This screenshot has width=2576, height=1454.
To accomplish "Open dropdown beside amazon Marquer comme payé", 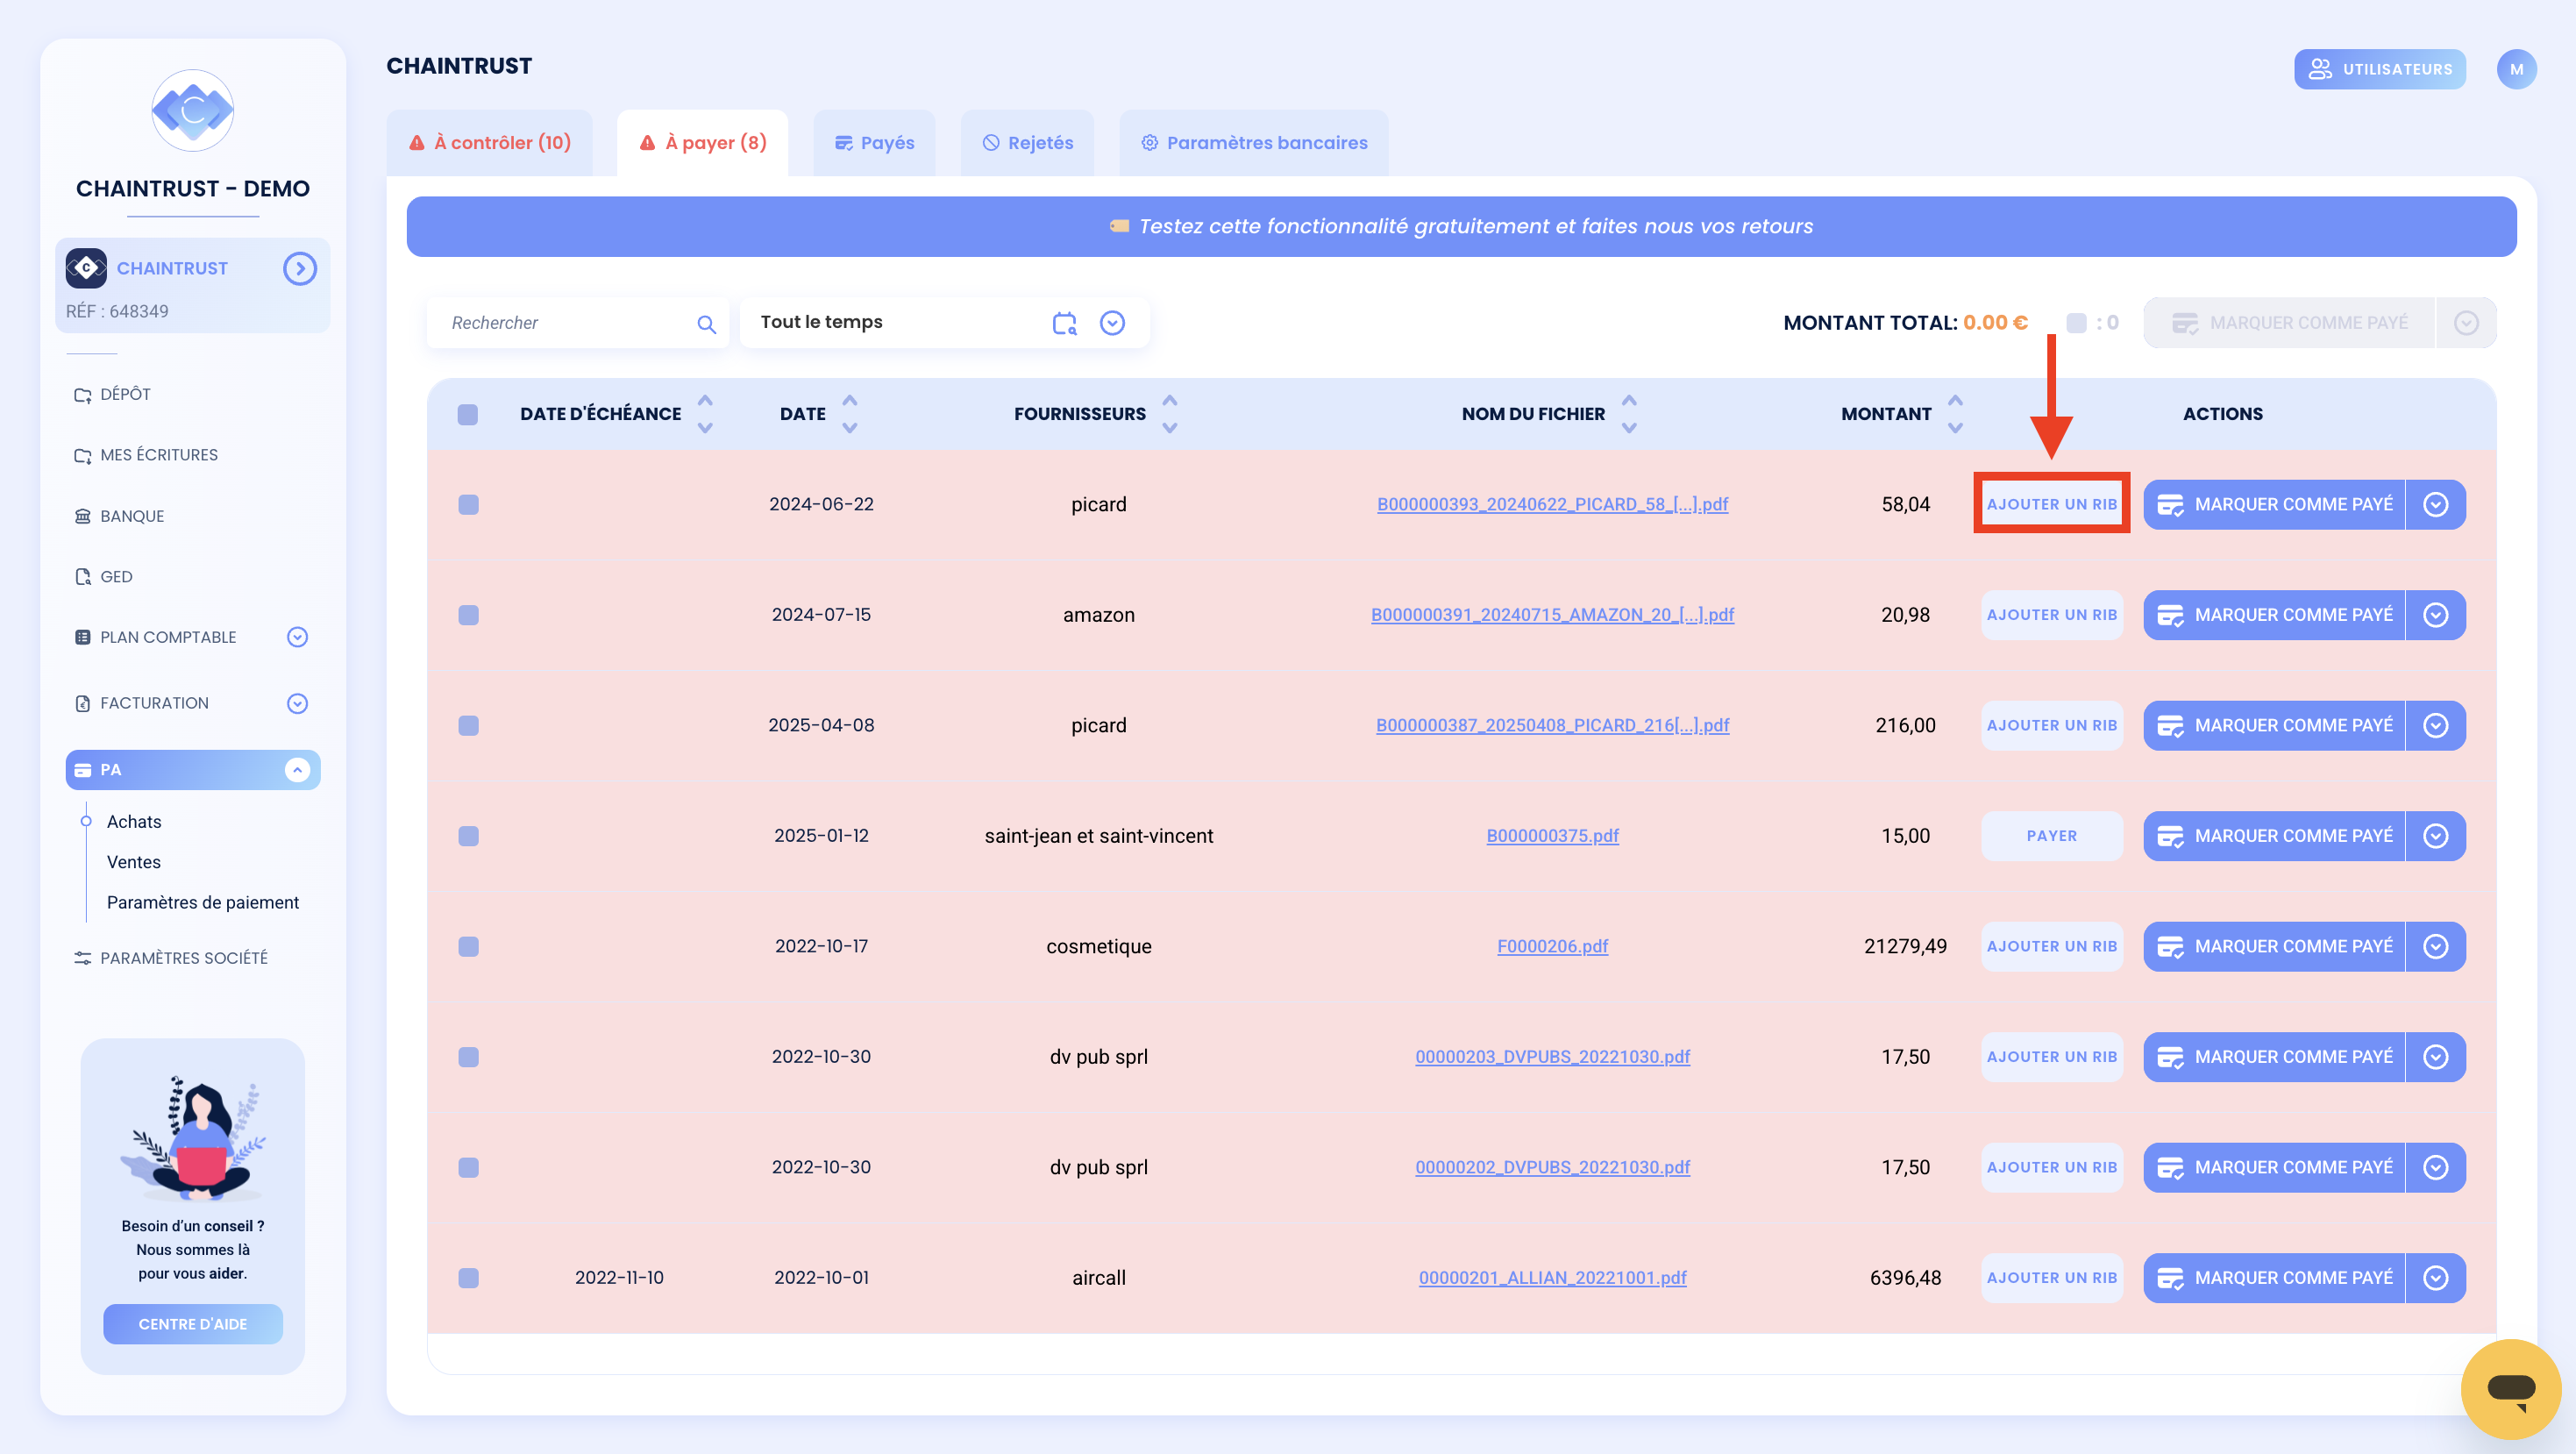I will pos(2436,615).
